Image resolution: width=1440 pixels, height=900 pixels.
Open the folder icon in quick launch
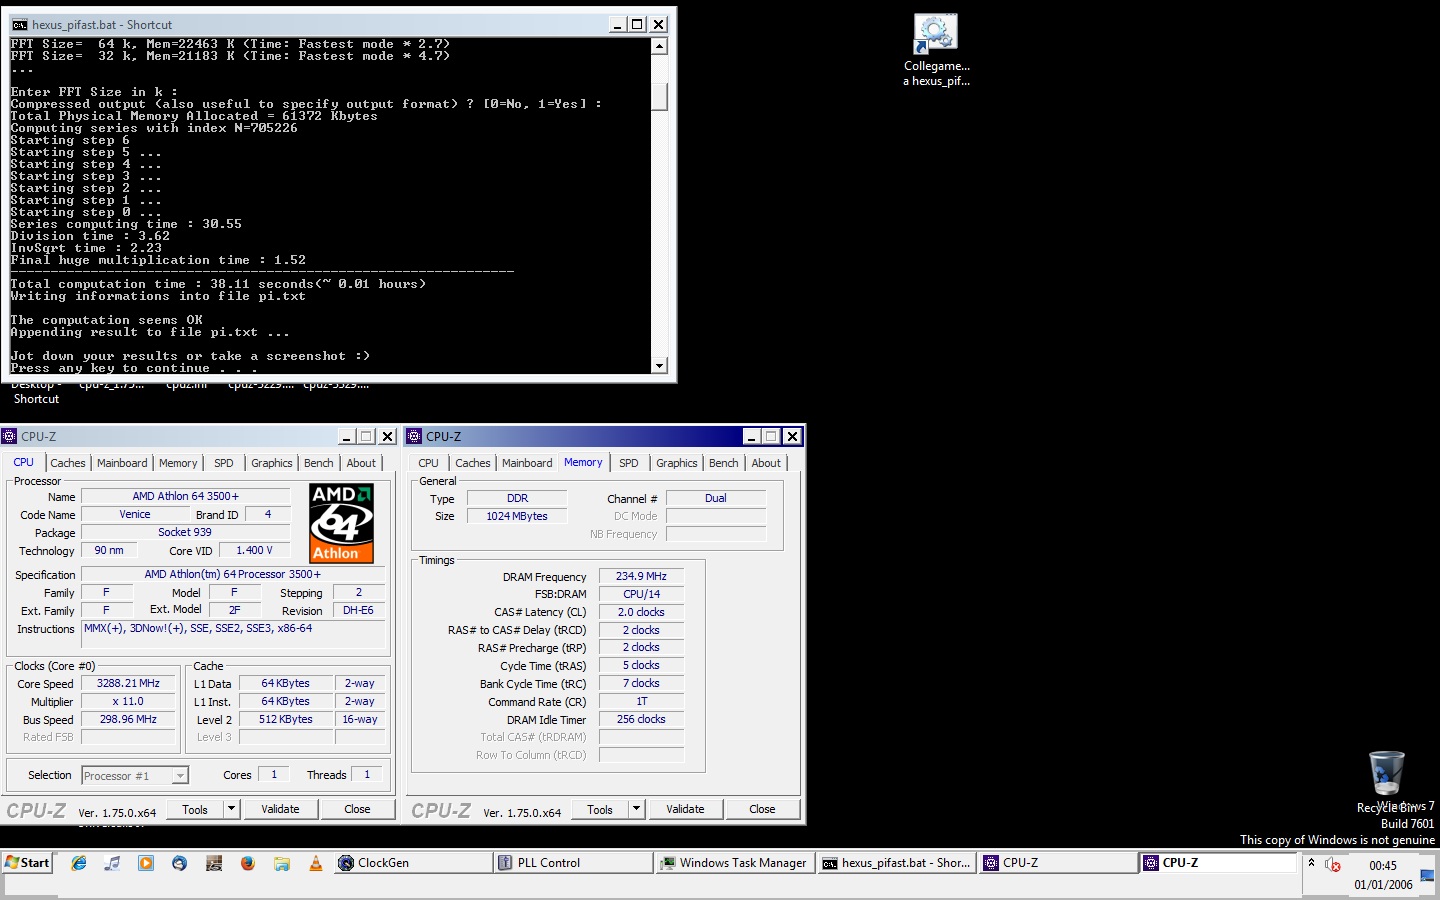tap(282, 863)
